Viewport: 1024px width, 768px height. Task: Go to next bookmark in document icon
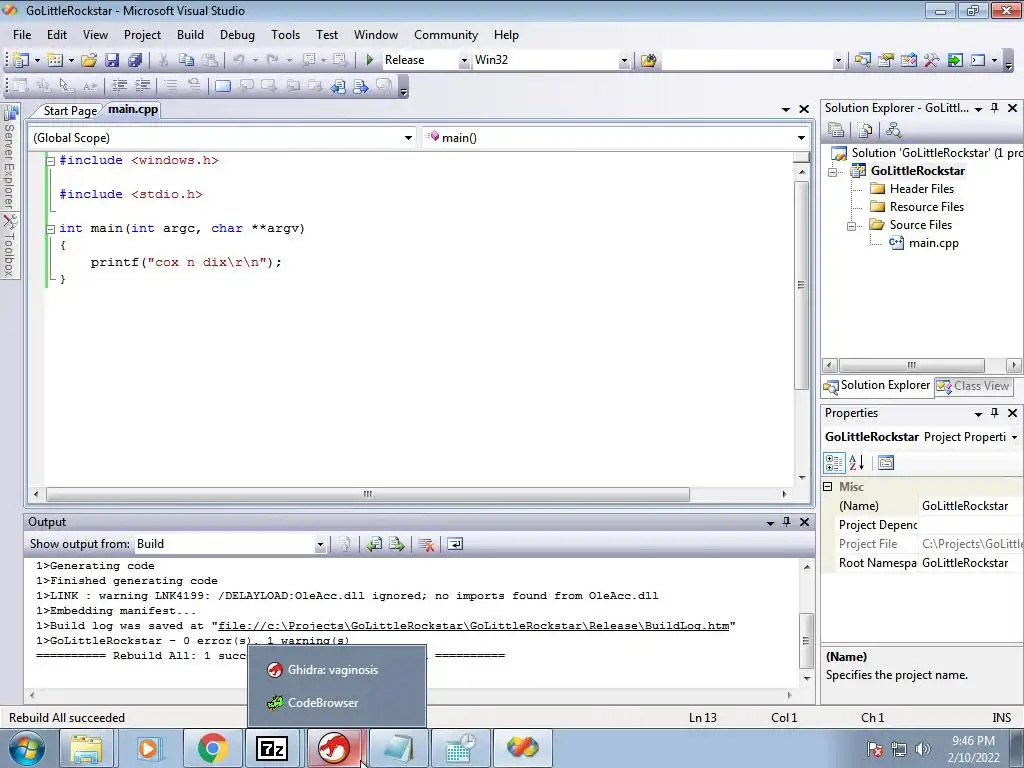pyautogui.click(x=360, y=86)
